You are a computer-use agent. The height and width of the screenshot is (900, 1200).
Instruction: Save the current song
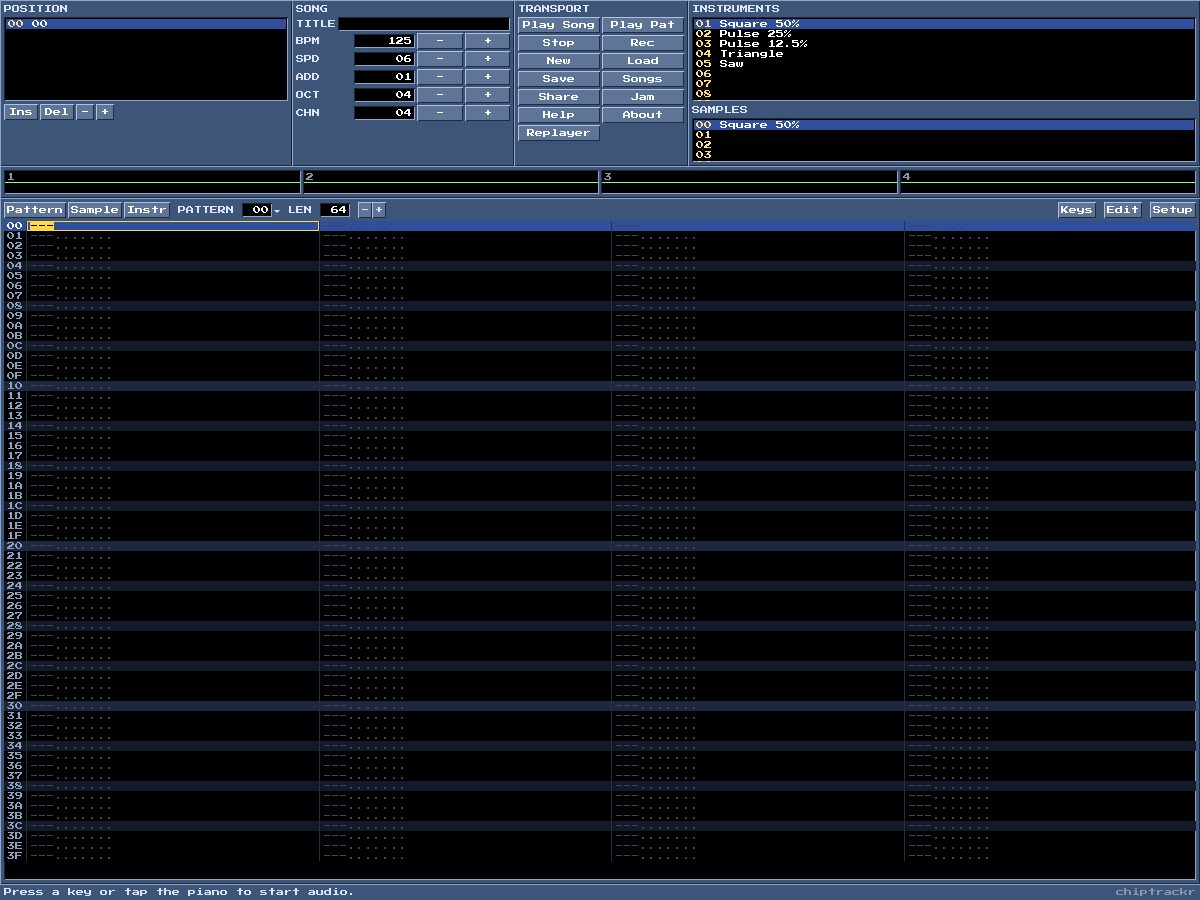click(558, 79)
